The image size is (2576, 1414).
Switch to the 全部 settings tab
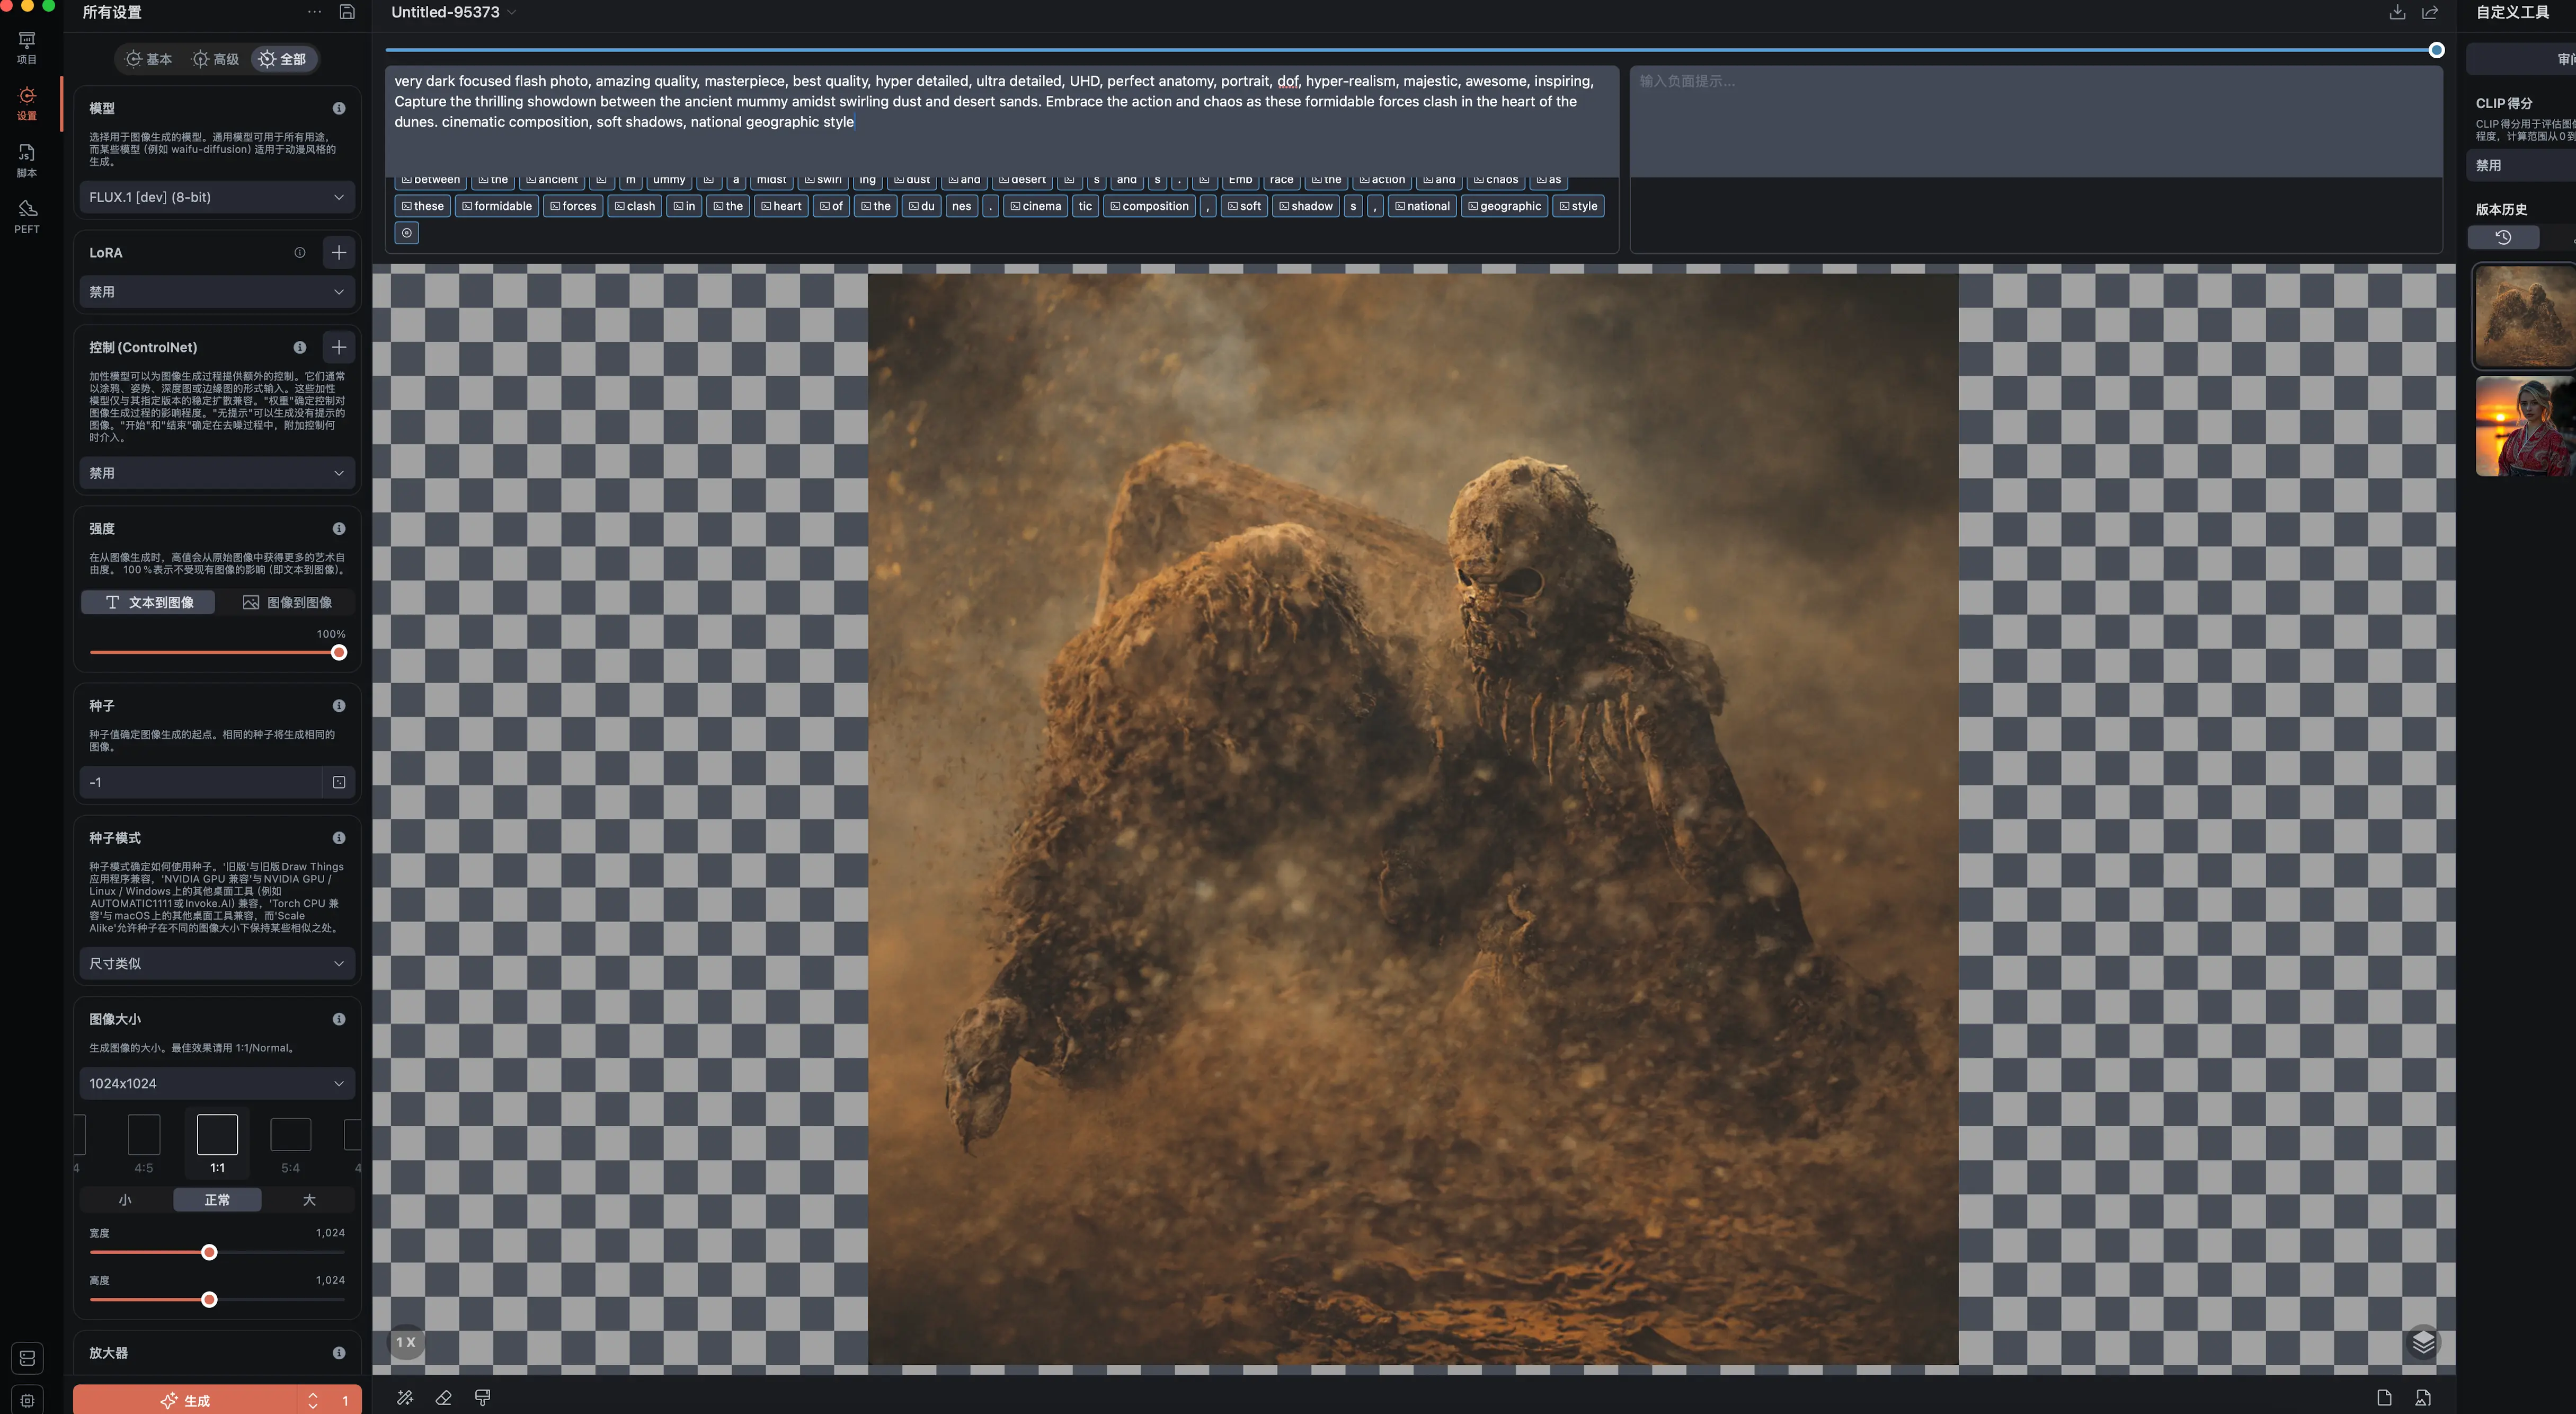click(283, 59)
